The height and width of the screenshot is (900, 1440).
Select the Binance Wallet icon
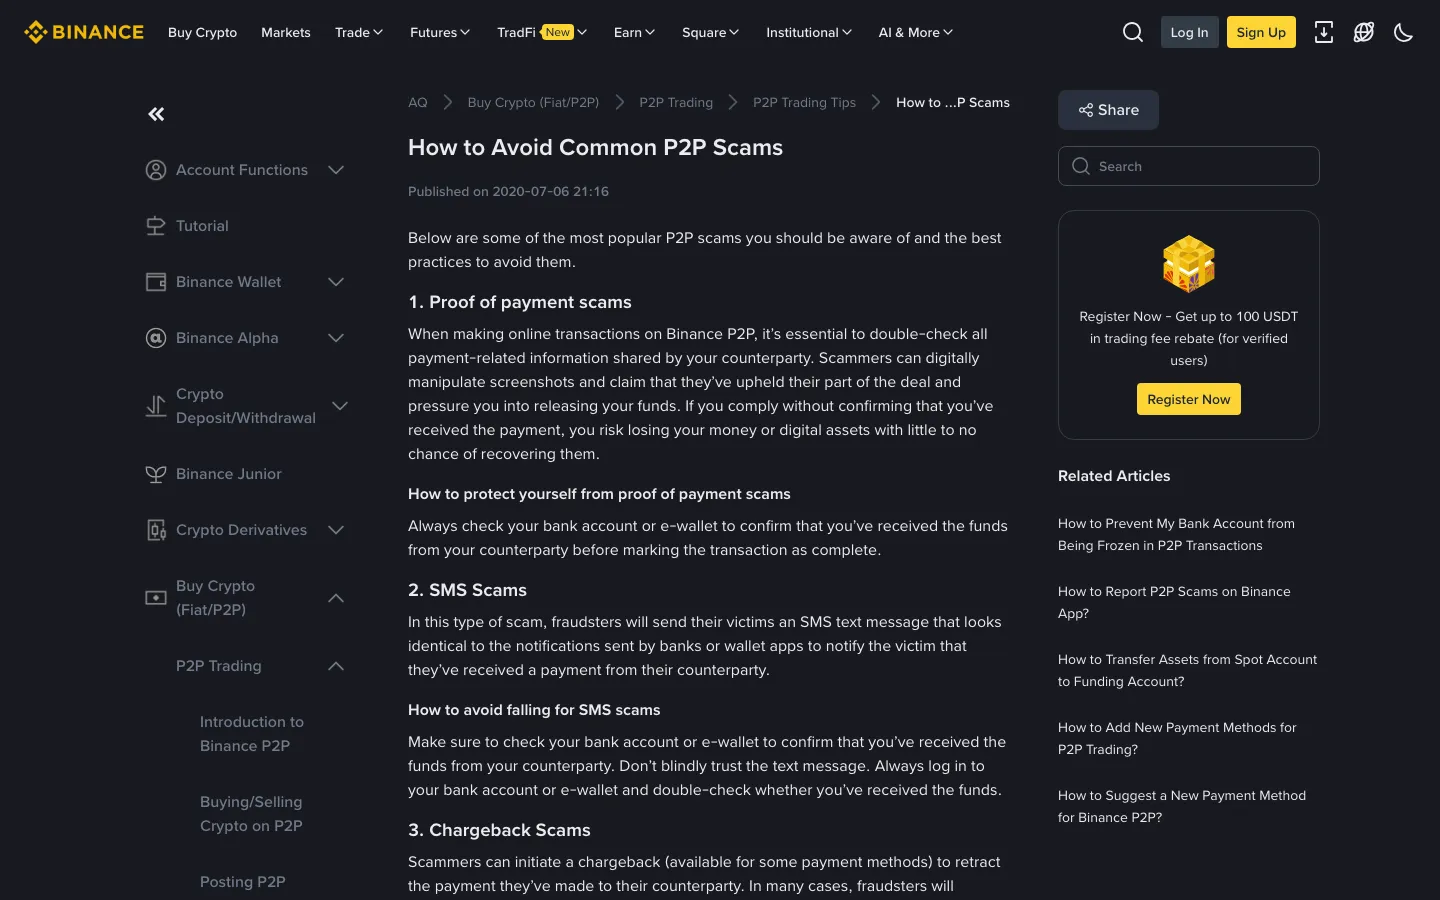tap(156, 282)
